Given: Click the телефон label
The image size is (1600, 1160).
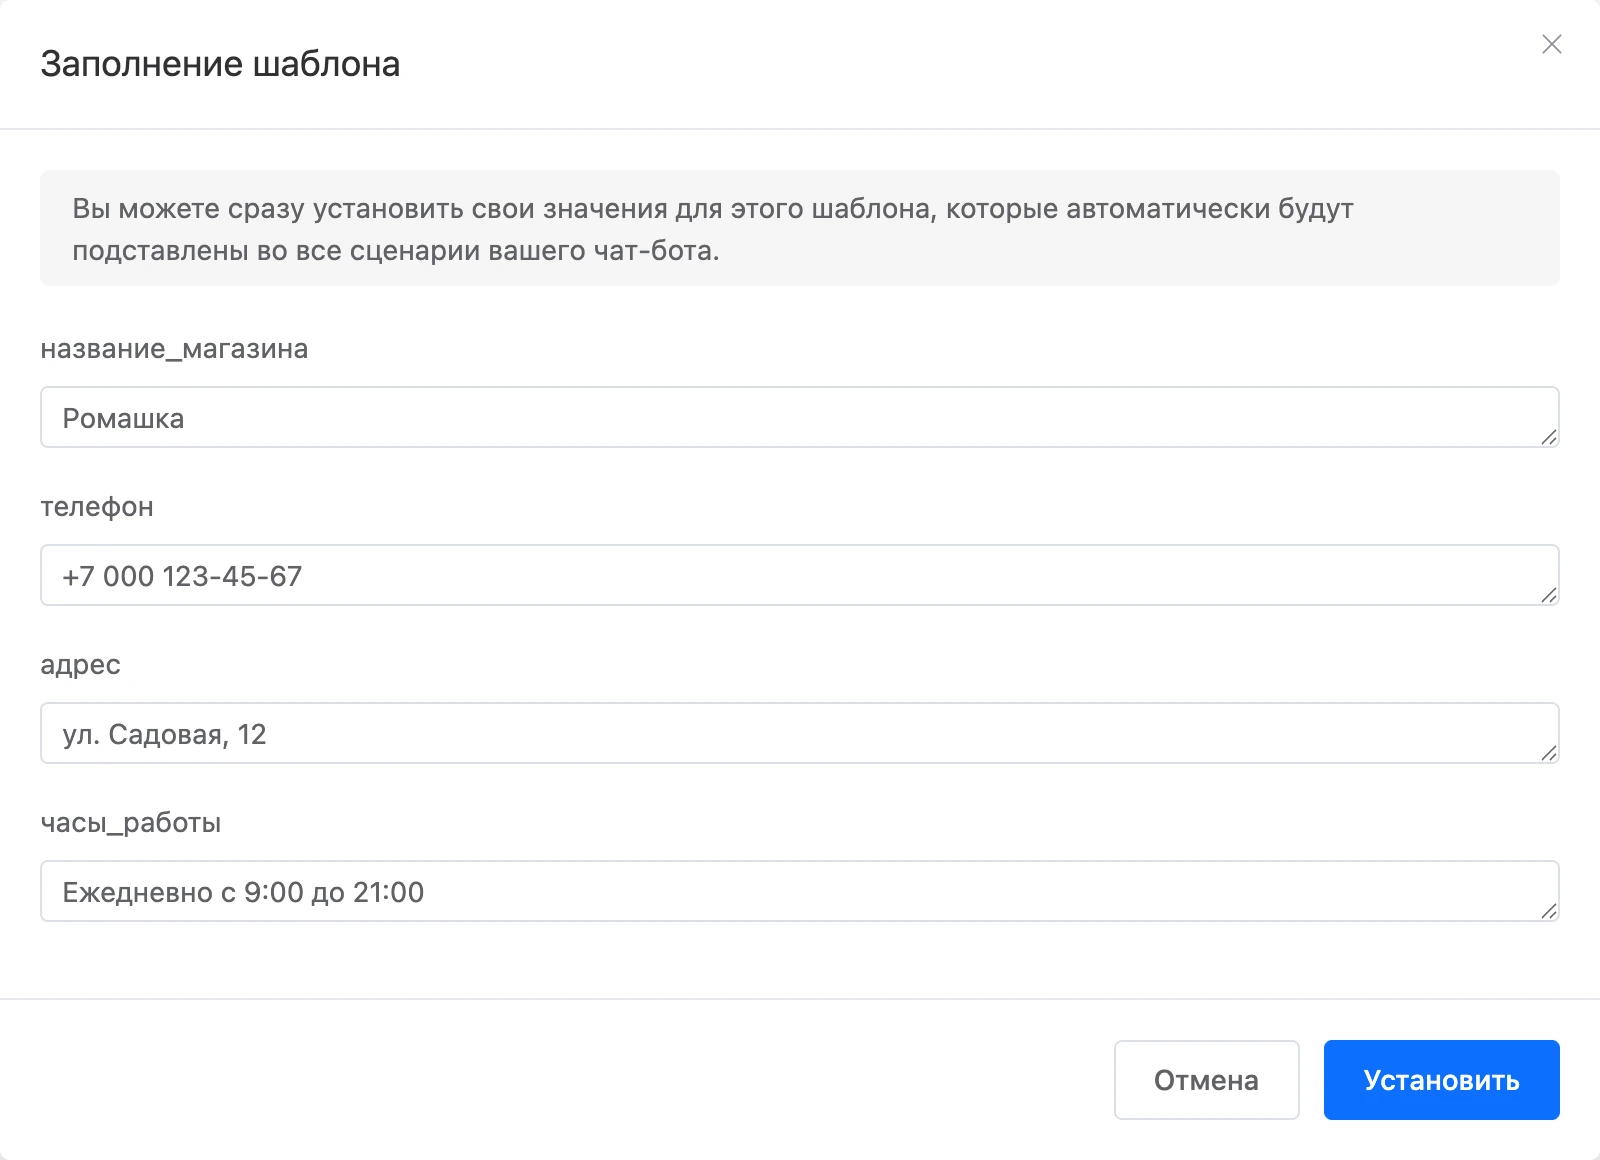Looking at the screenshot, I should click(97, 507).
